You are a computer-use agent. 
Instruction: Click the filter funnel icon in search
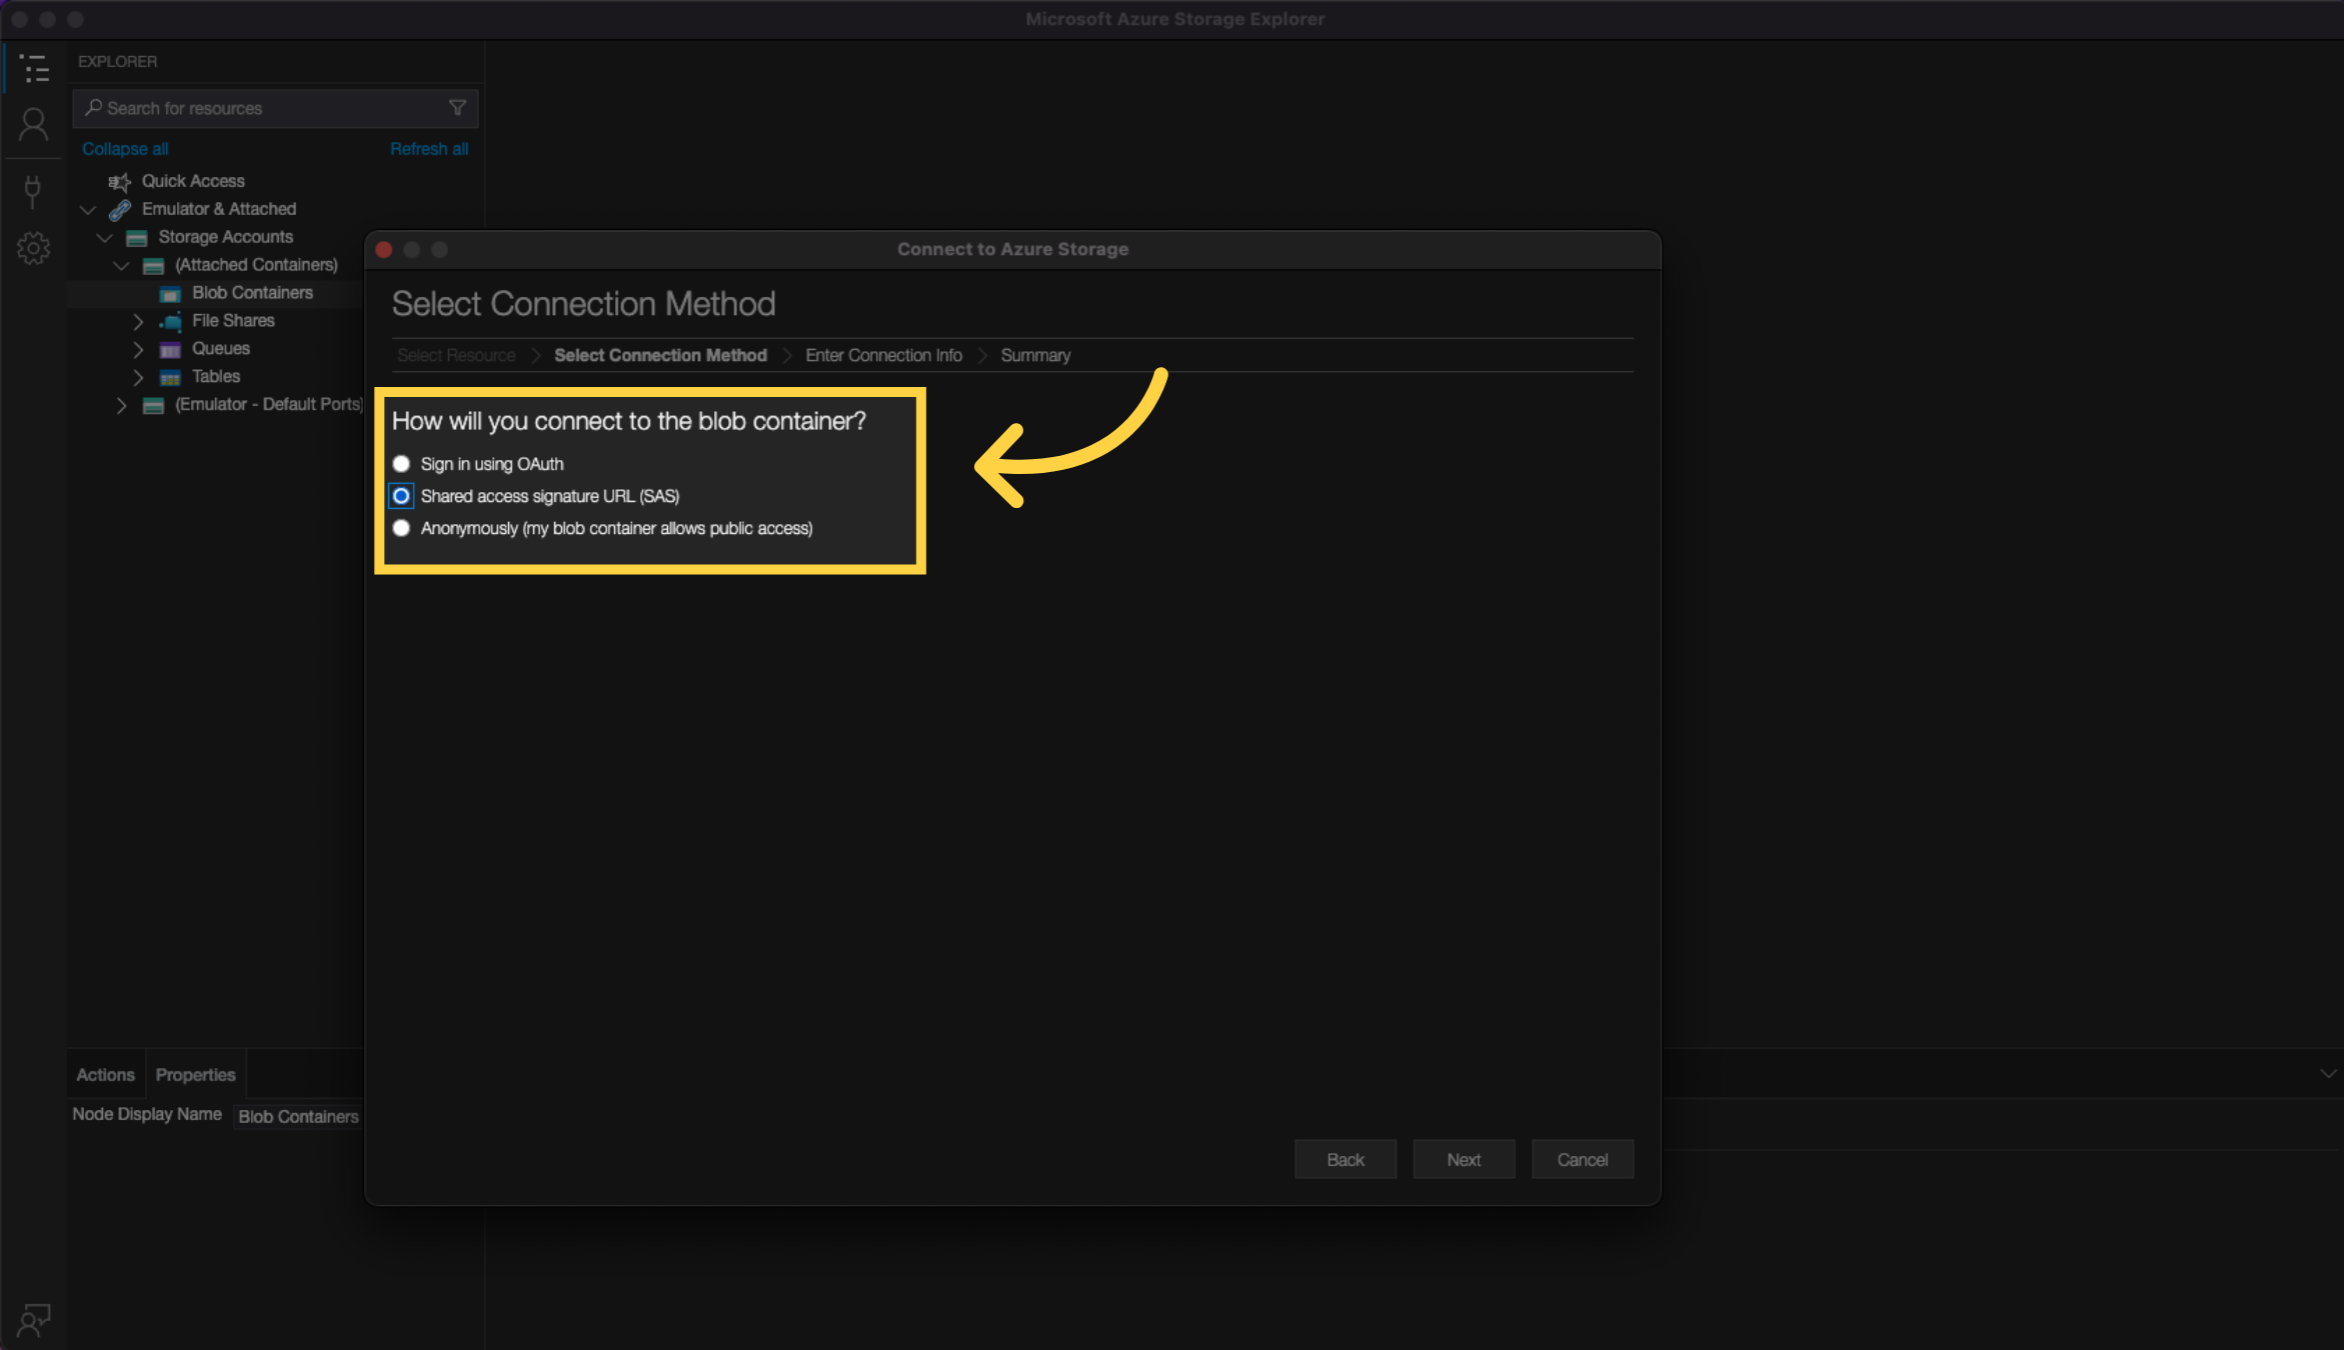(x=457, y=108)
